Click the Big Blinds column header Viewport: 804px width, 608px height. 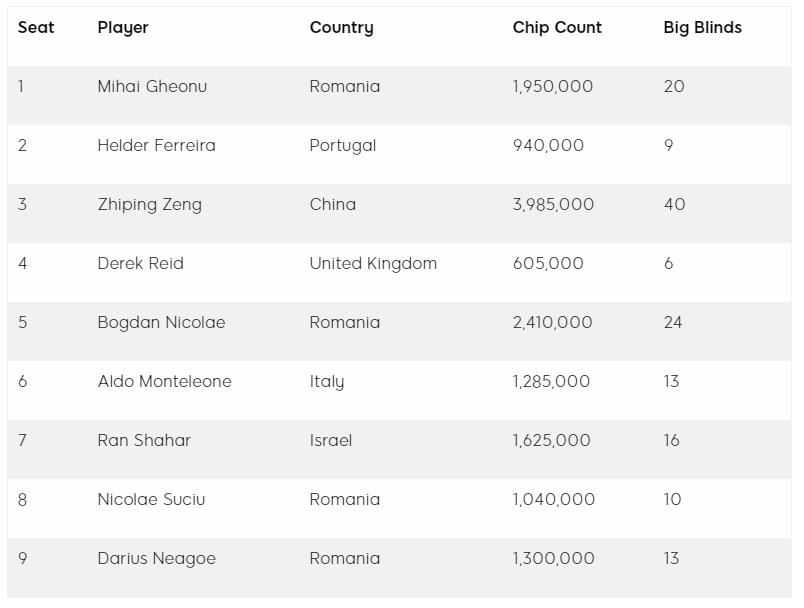tap(702, 28)
